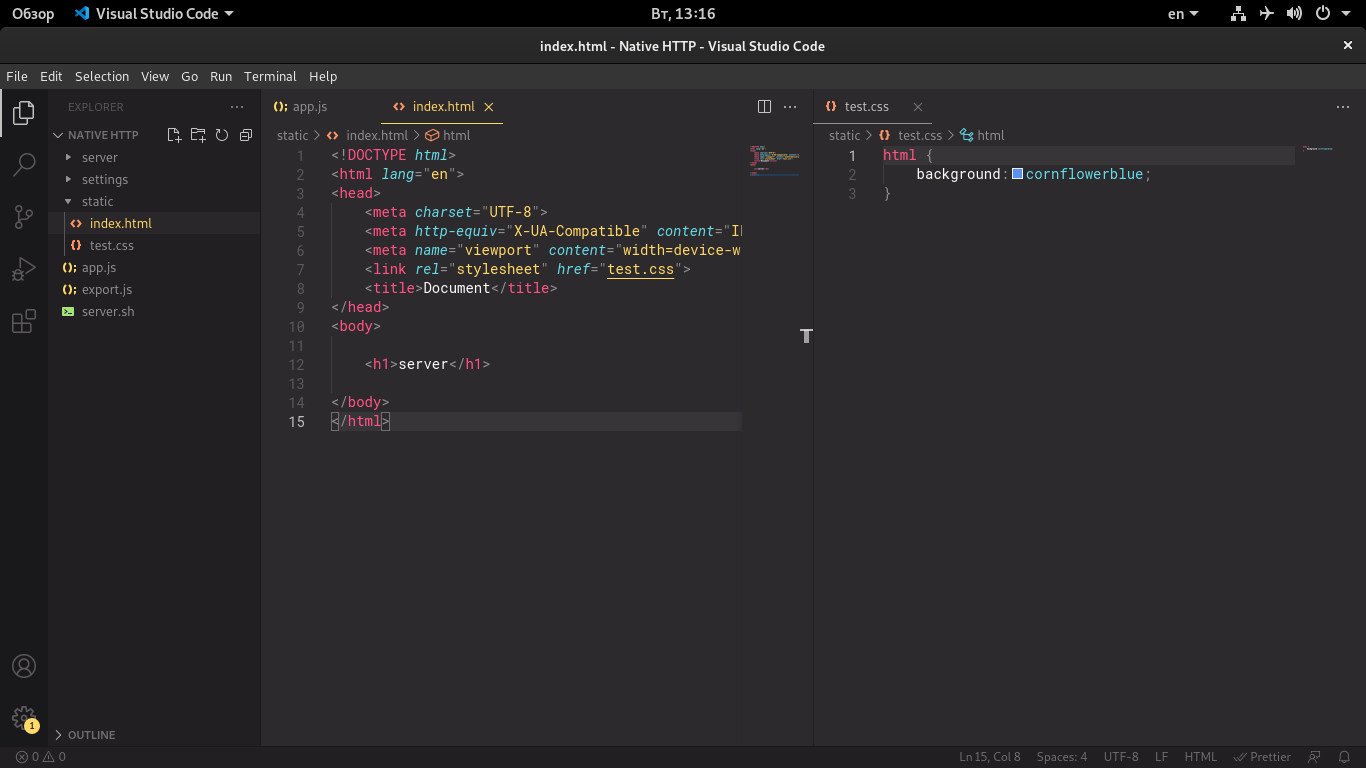The image size is (1366, 768).
Task: Open the Edit menu
Action: pyautogui.click(x=51, y=76)
